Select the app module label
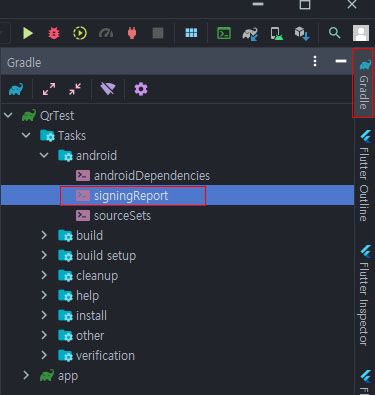The width and height of the screenshot is (375, 395). pyautogui.click(x=68, y=376)
